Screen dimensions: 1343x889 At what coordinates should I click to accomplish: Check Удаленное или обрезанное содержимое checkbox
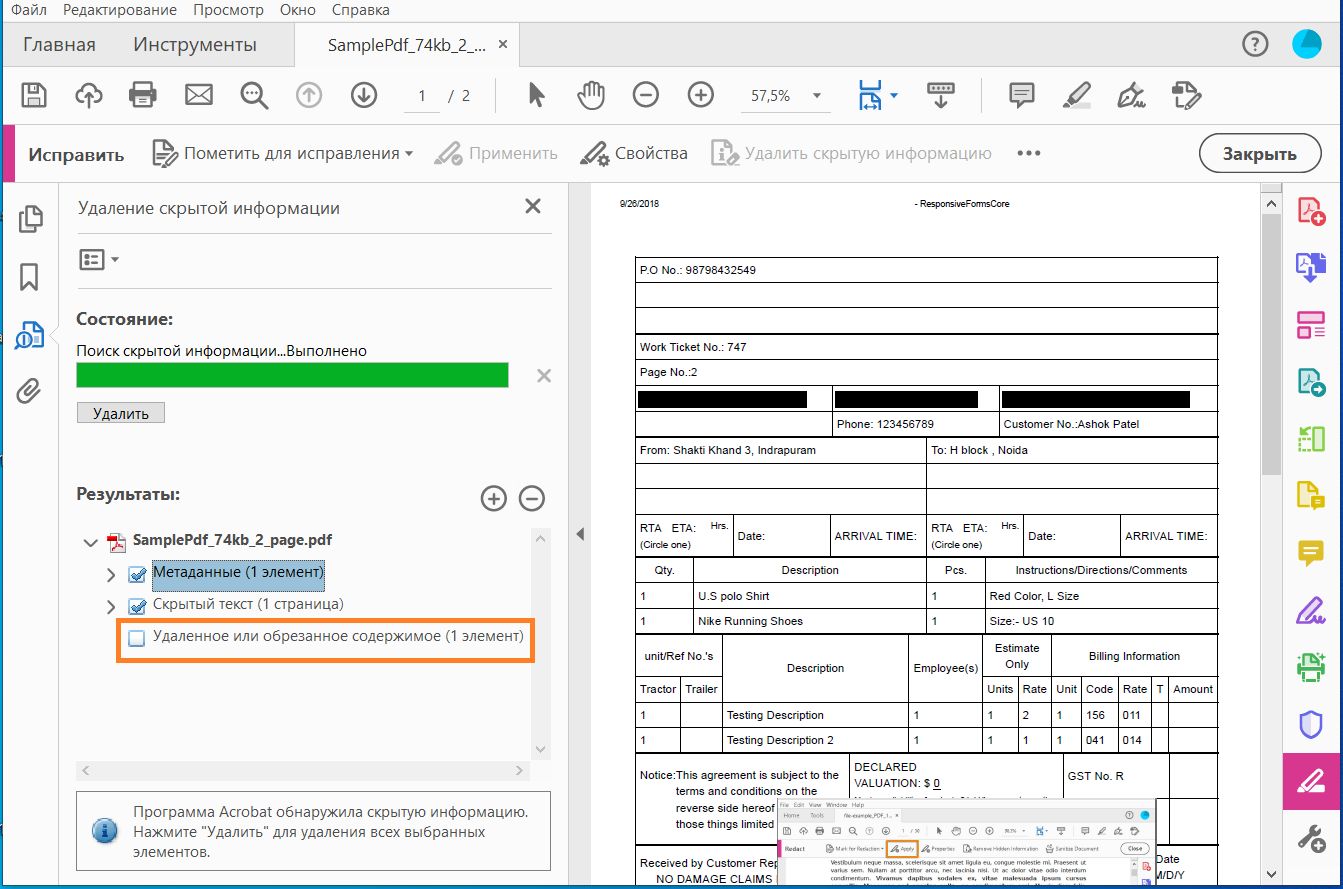point(137,638)
